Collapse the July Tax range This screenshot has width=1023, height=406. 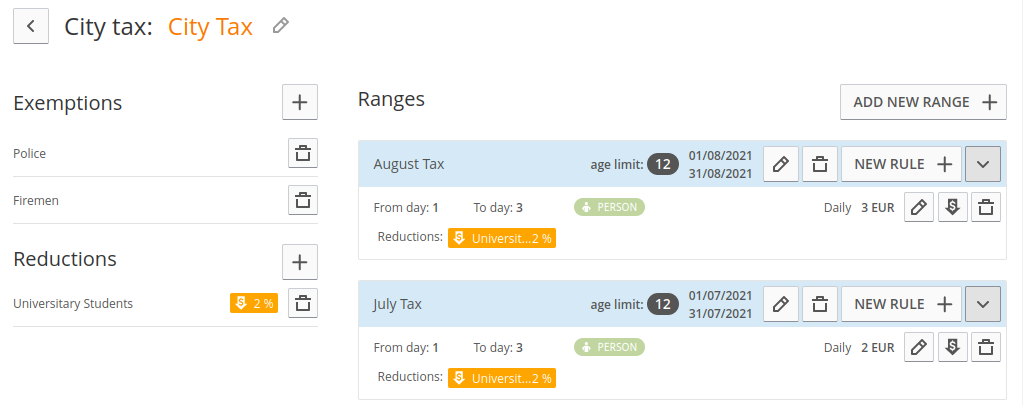pos(983,304)
